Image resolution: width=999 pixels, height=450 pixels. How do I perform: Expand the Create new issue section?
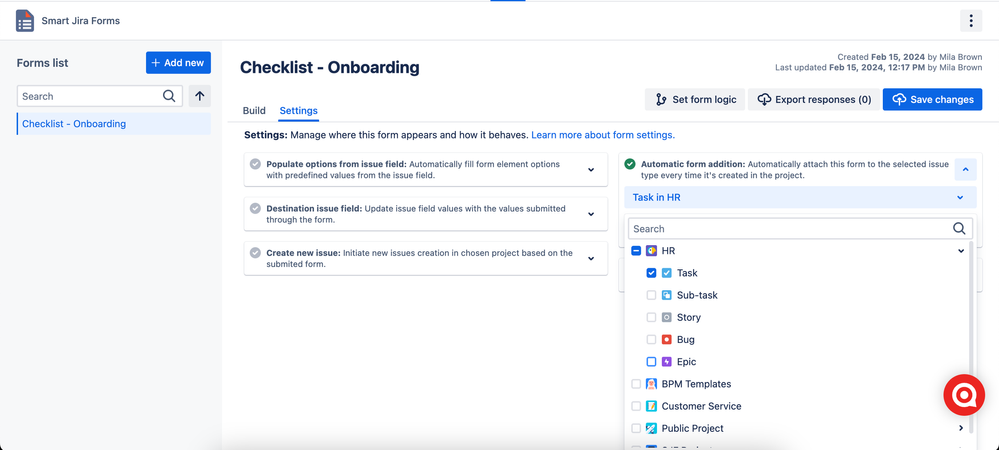[591, 258]
